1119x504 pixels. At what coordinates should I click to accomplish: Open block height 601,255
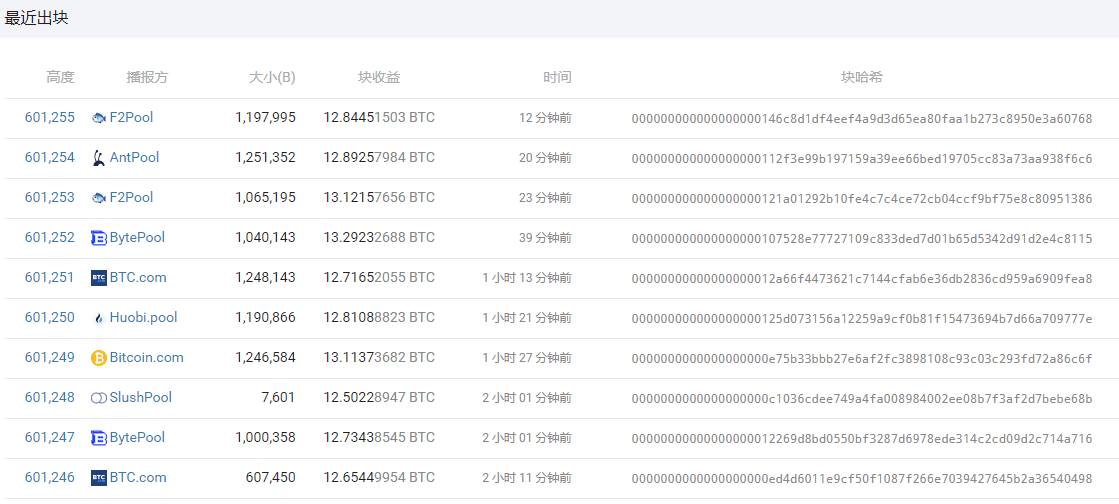[x=50, y=118]
